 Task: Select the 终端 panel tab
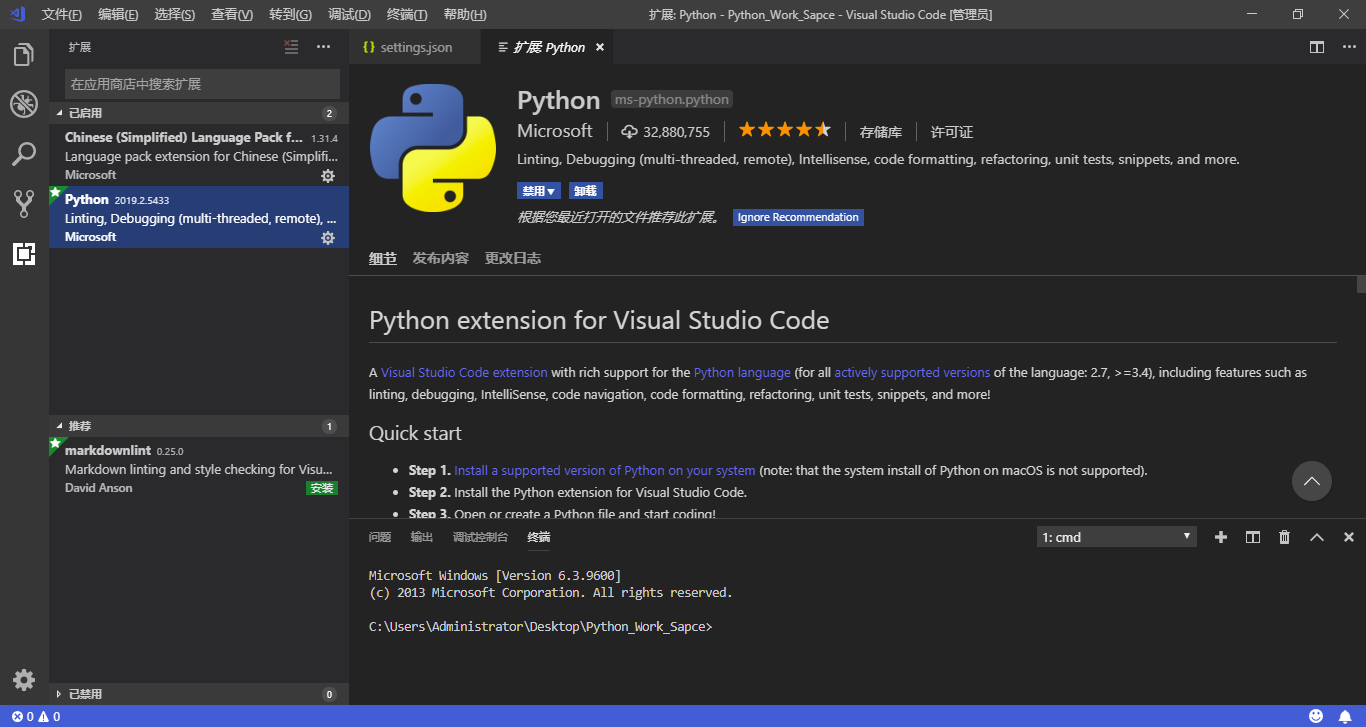[x=539, y=537]
